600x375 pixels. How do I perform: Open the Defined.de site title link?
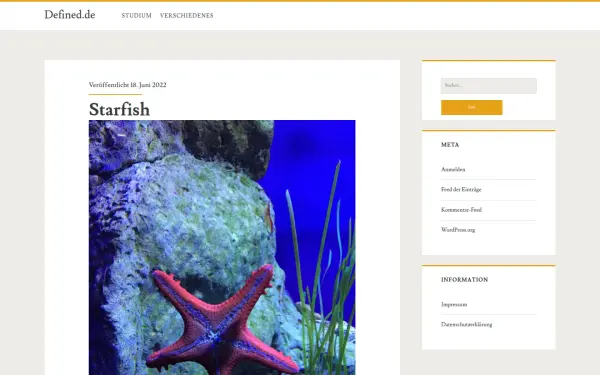coord(70,15)
